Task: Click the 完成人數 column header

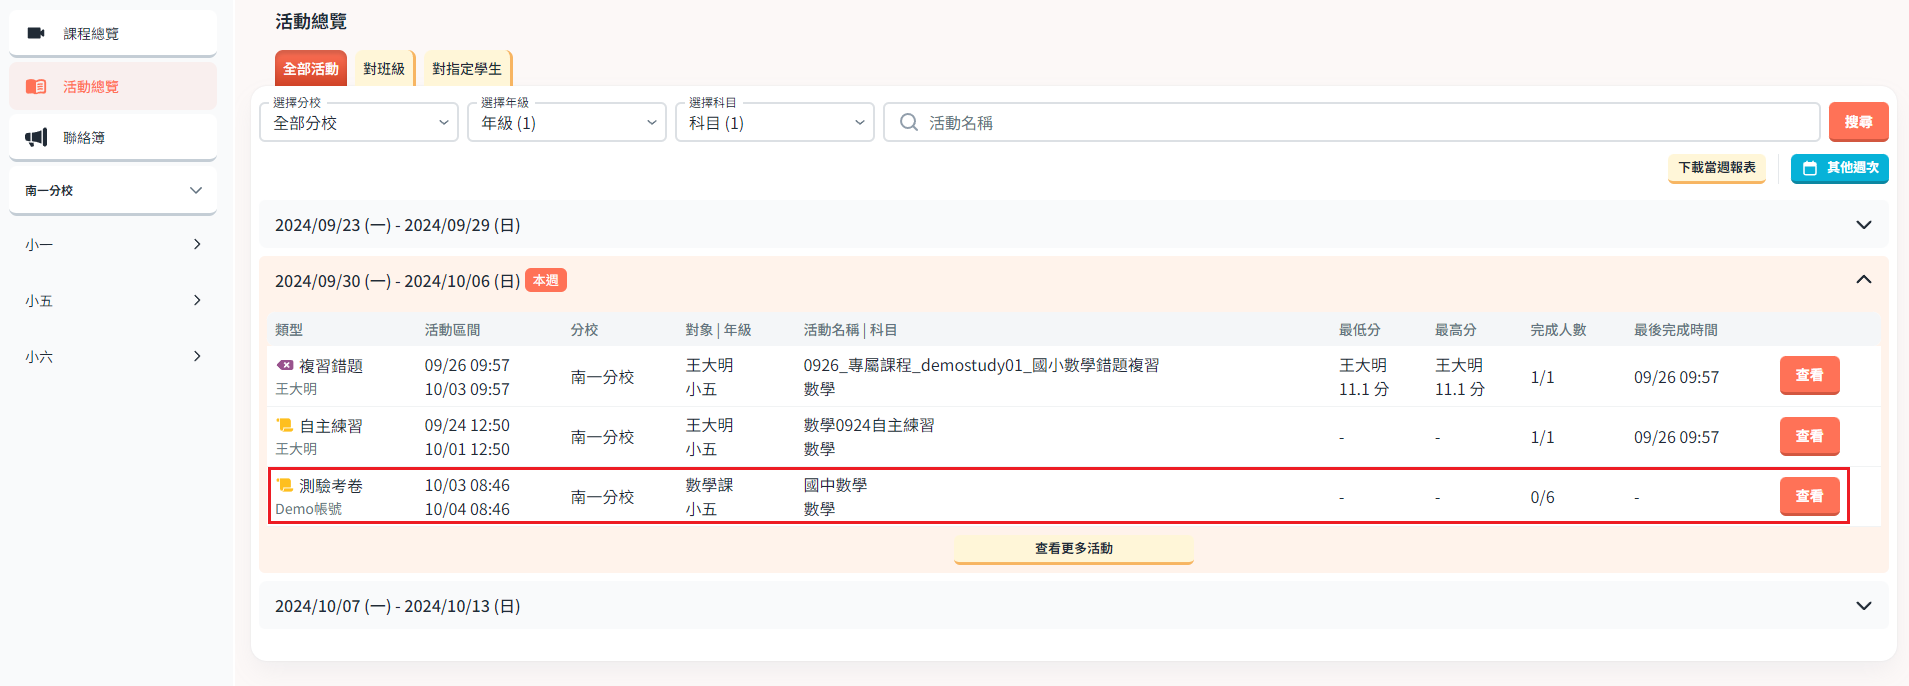Action: (x=1558, y=330)
